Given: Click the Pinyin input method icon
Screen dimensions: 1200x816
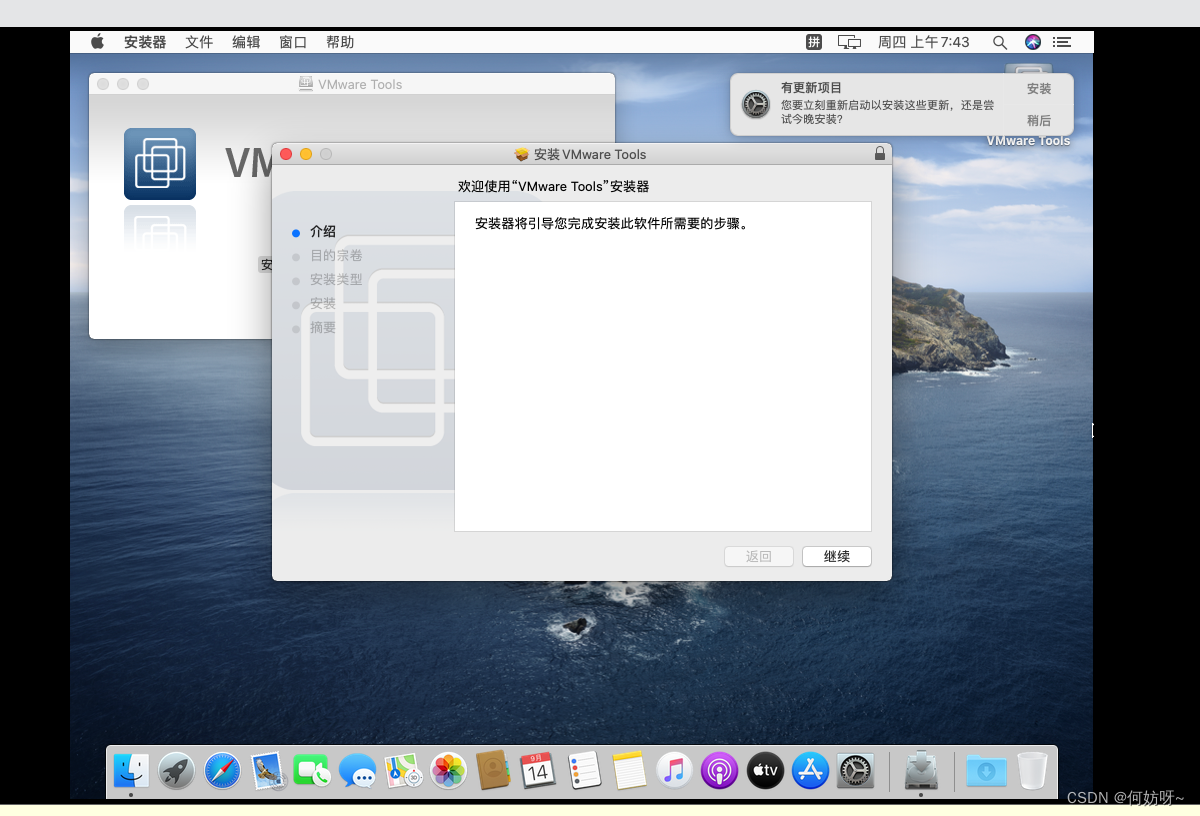Looking at the screenshot, I should click(x=814, y=42).
